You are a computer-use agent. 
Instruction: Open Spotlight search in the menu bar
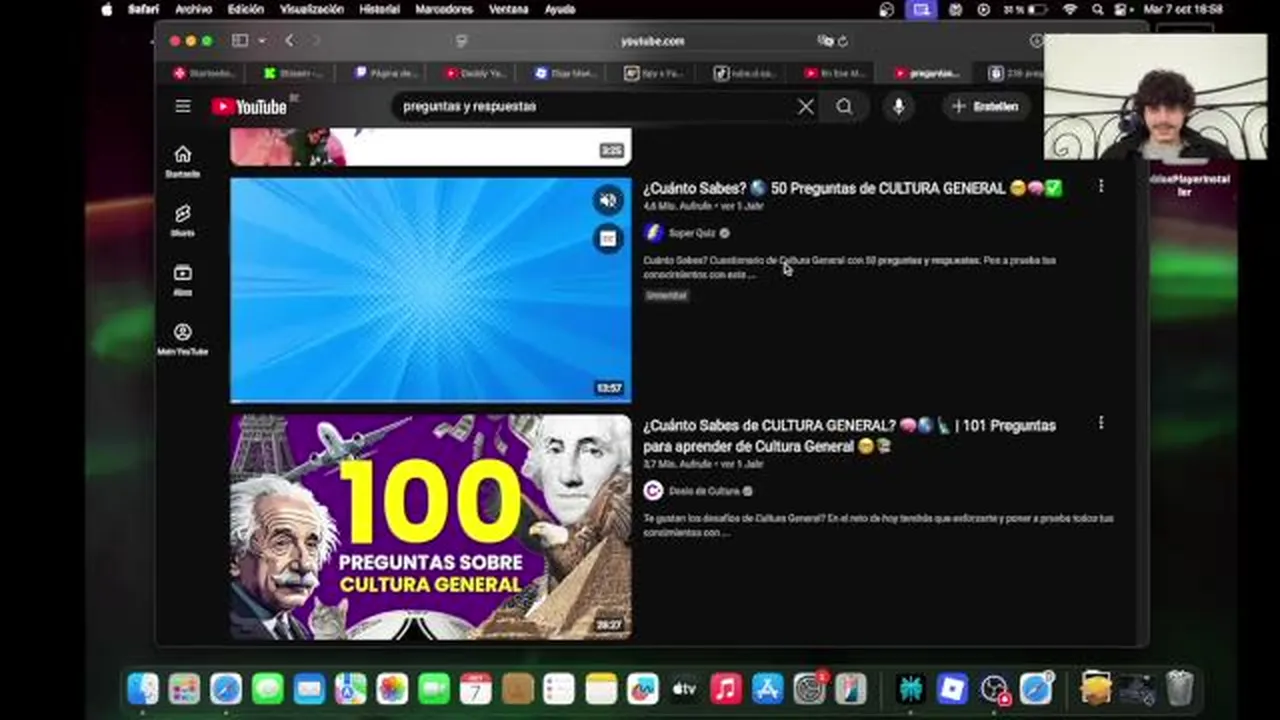1098,9
